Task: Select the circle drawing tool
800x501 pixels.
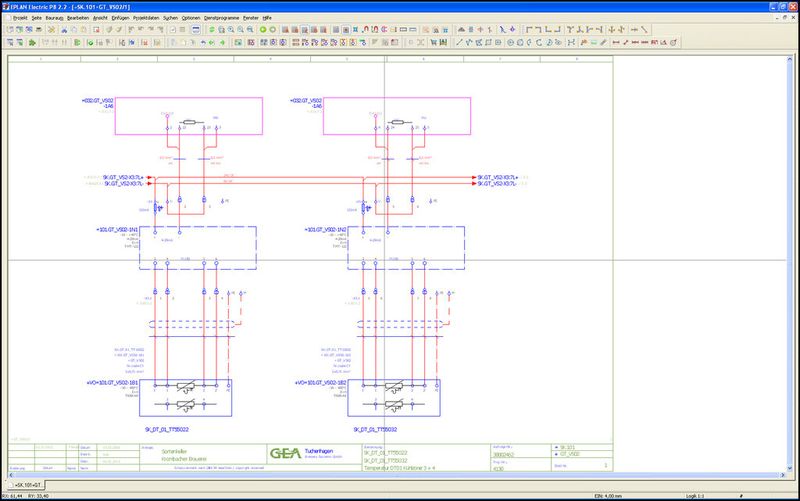Action: (511, 43)
